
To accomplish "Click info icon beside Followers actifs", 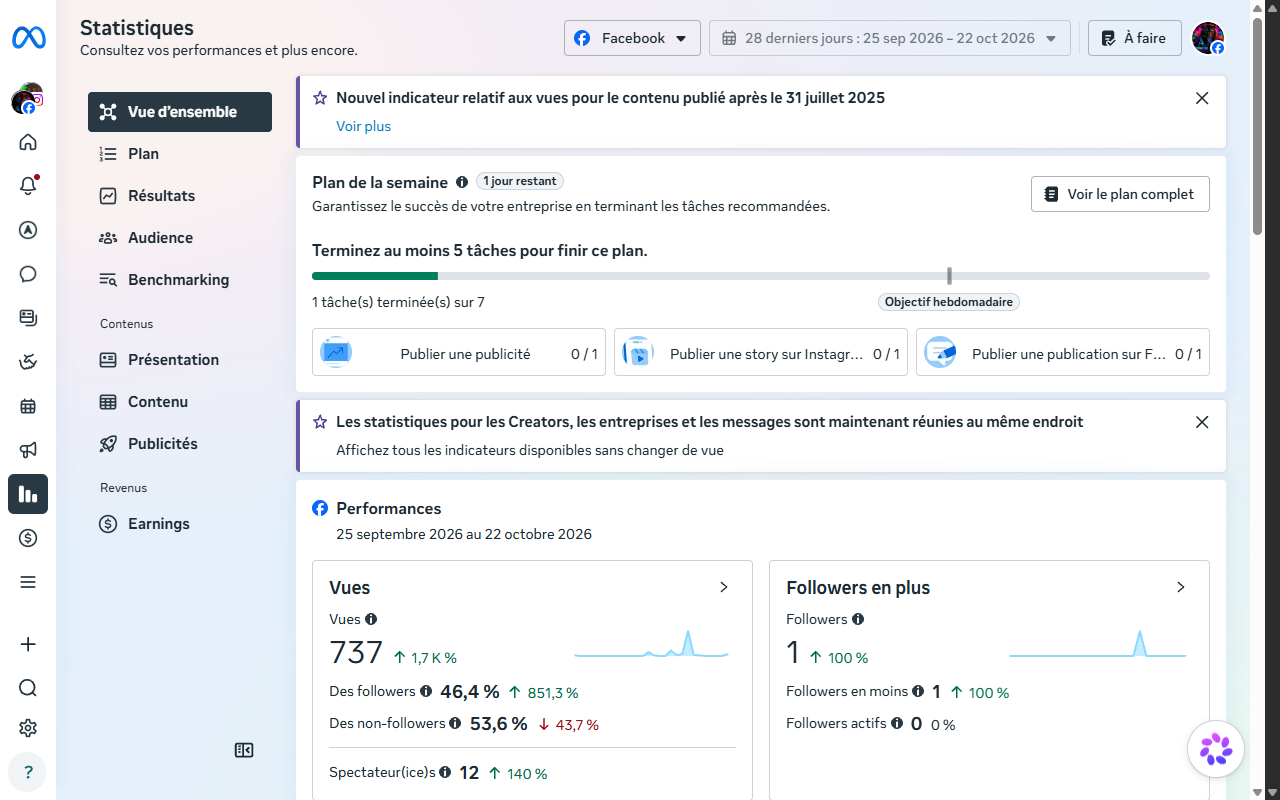I will pyautogui.click(x=897, y=723).
